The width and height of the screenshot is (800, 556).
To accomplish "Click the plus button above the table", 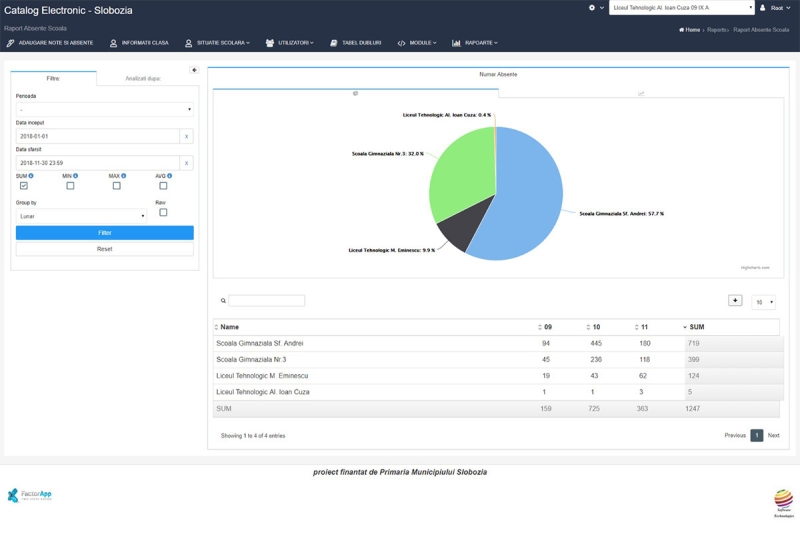I will [735, 300].
